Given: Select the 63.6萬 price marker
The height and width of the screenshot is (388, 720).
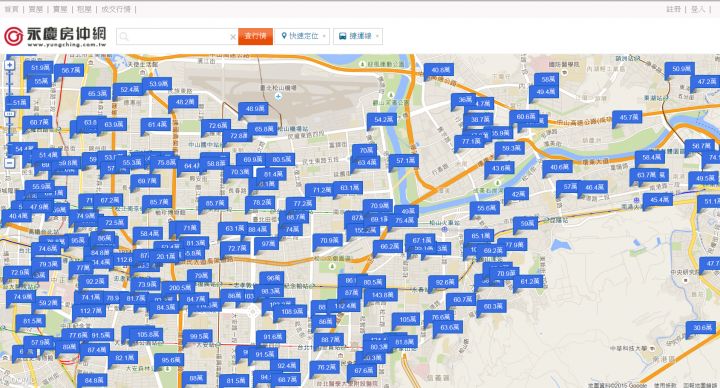Looking at the screenshot, I should coord(449,327).
